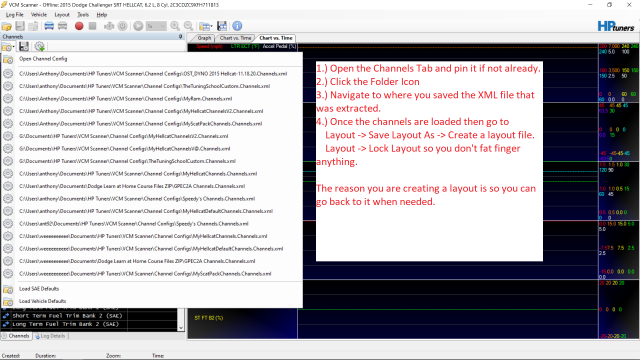Viewport: 640px width, 360px height.
Task: Start logging with the red record button
Action: coord(79,26)
